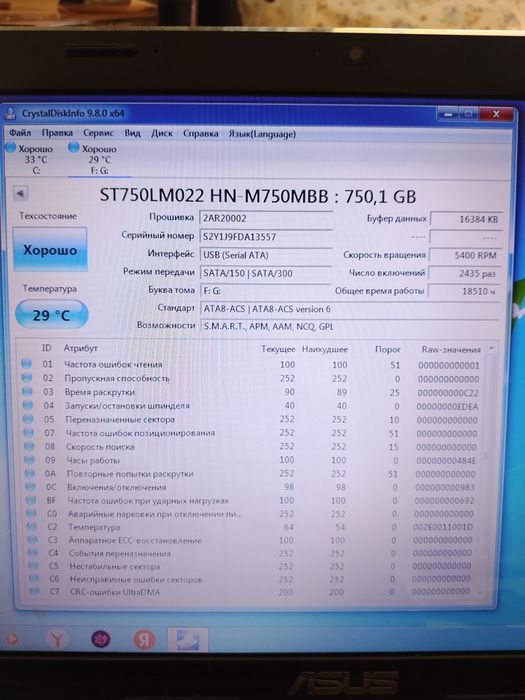Select the Включения/отключения row
The height and width of the screenshot is (700, 525).
(251, 487)
